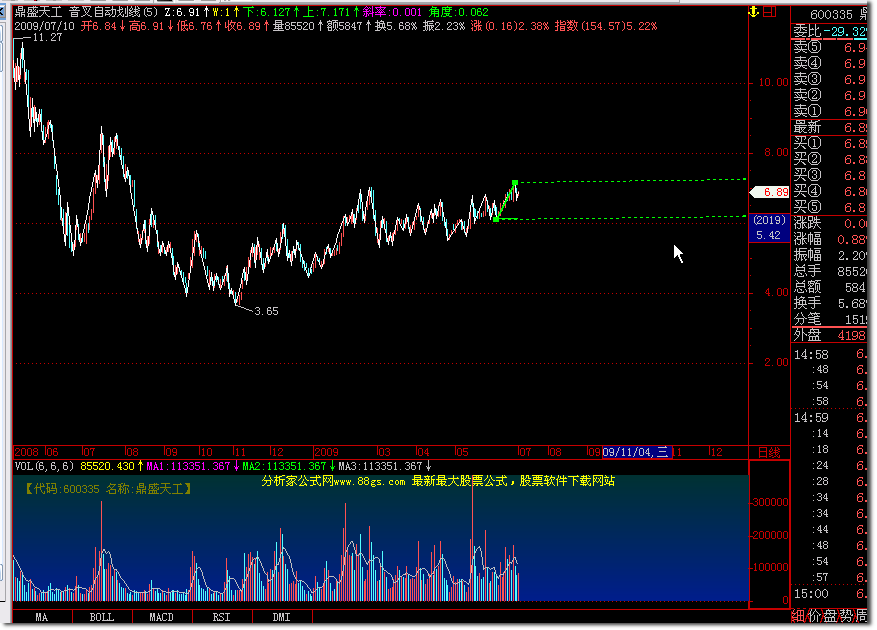Click the 2009 year marker on time axis

click(x=326, y=452)
